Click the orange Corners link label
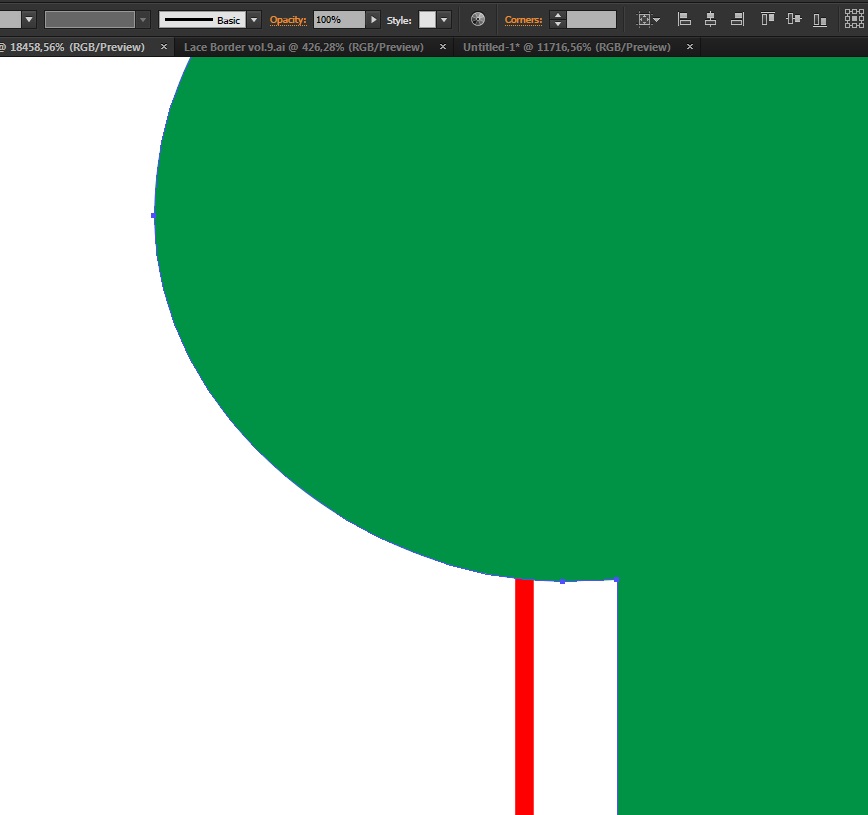Image resolution: width=868 pixels, height=815 pixels. coord(523,20)
